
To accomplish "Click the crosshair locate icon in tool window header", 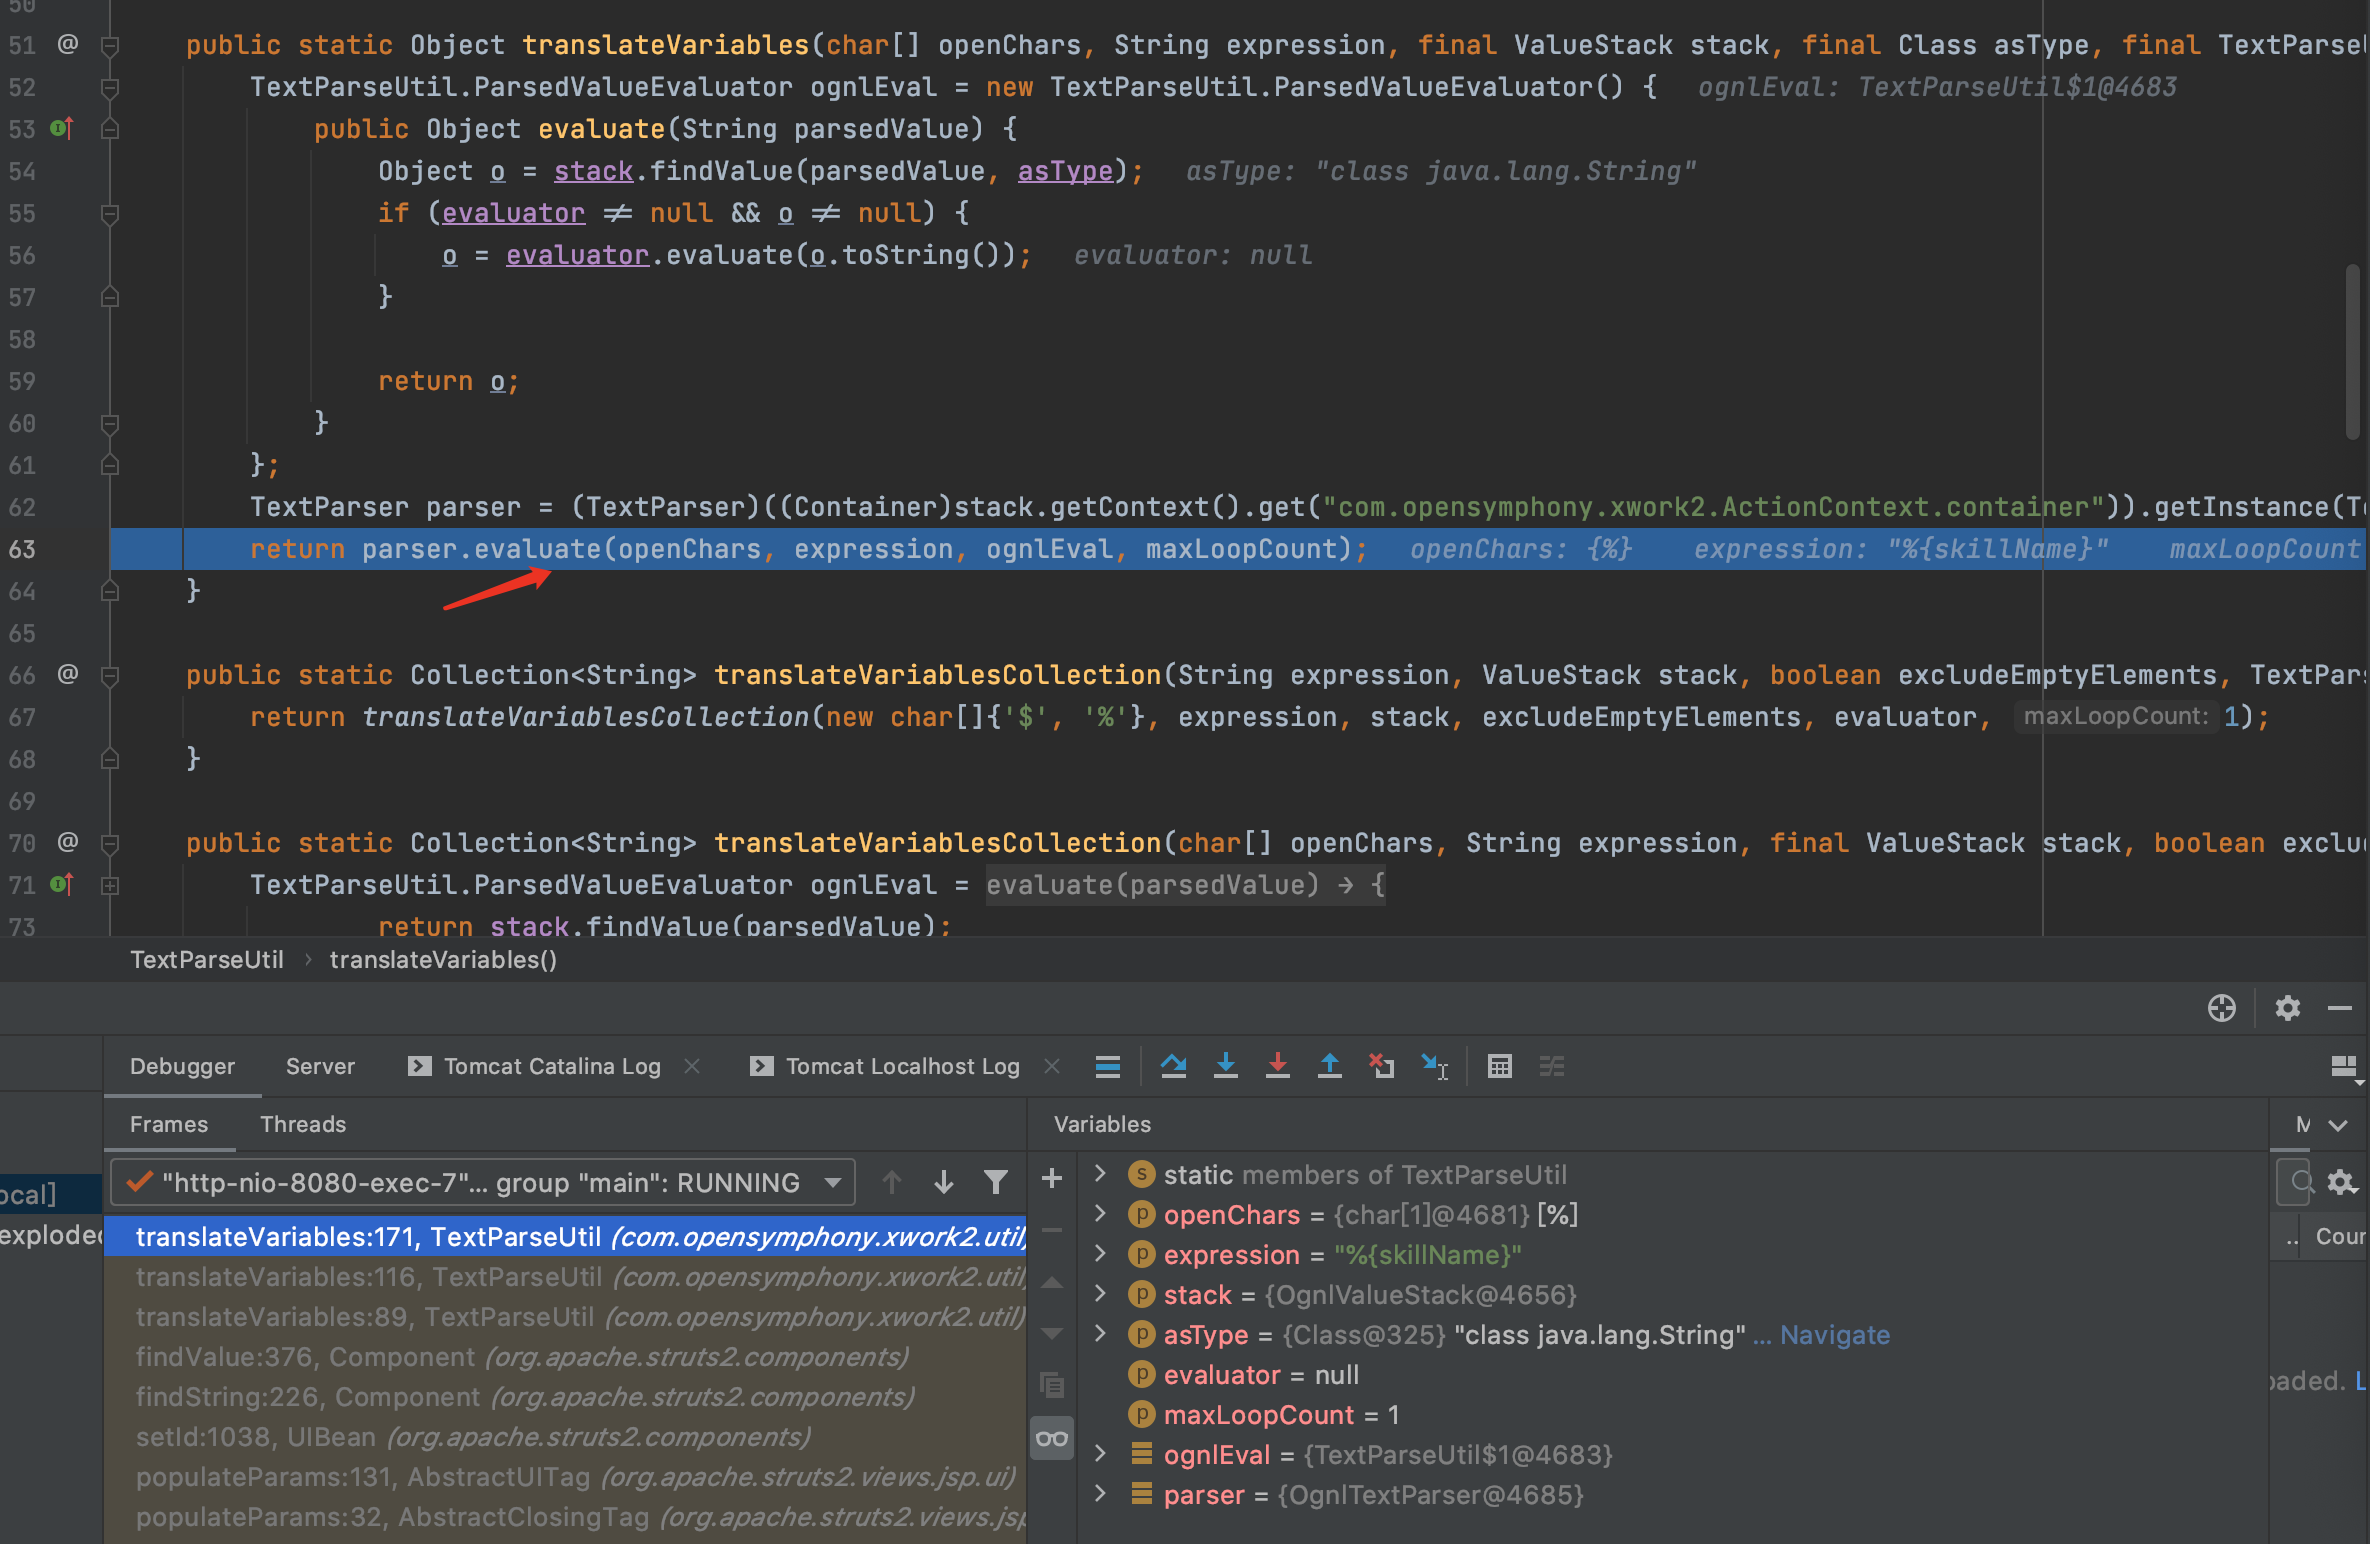I will 2222,1008.
